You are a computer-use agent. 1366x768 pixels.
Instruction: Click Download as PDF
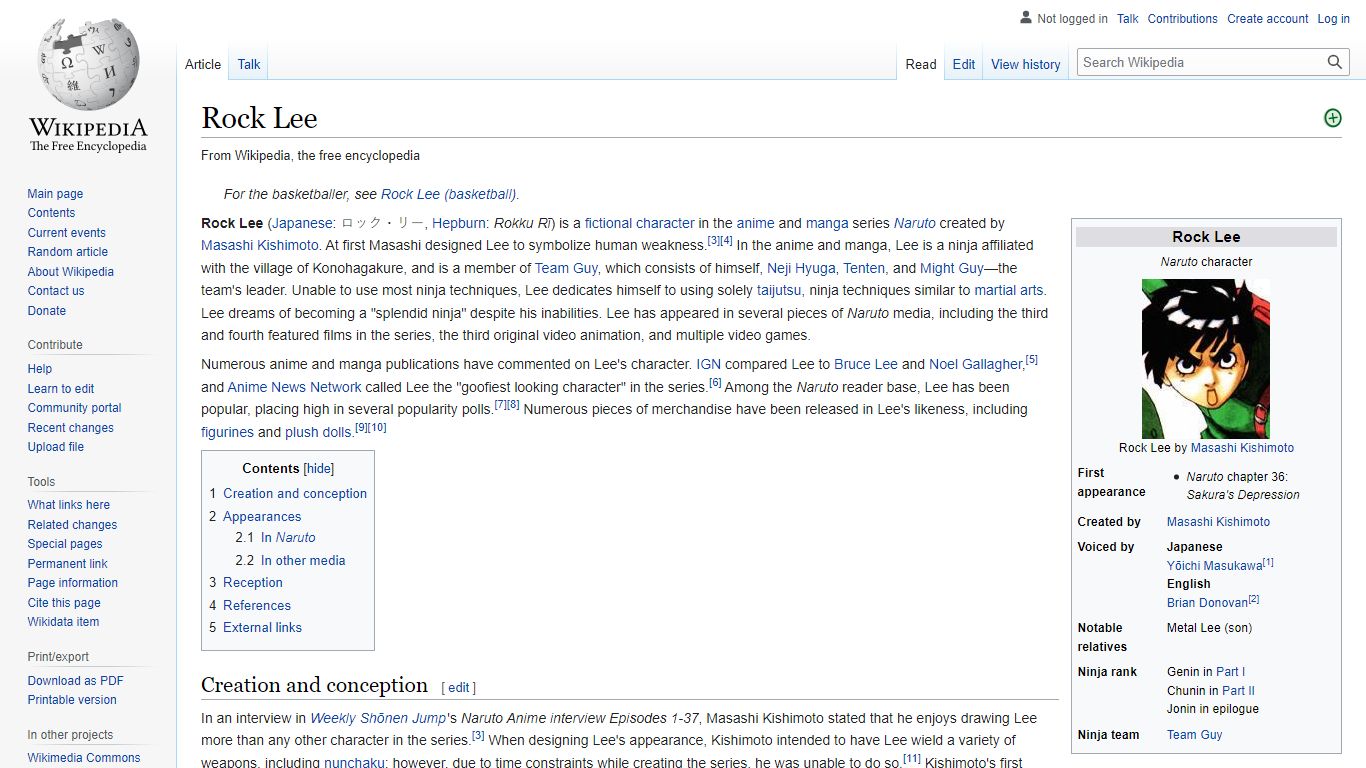75,681
